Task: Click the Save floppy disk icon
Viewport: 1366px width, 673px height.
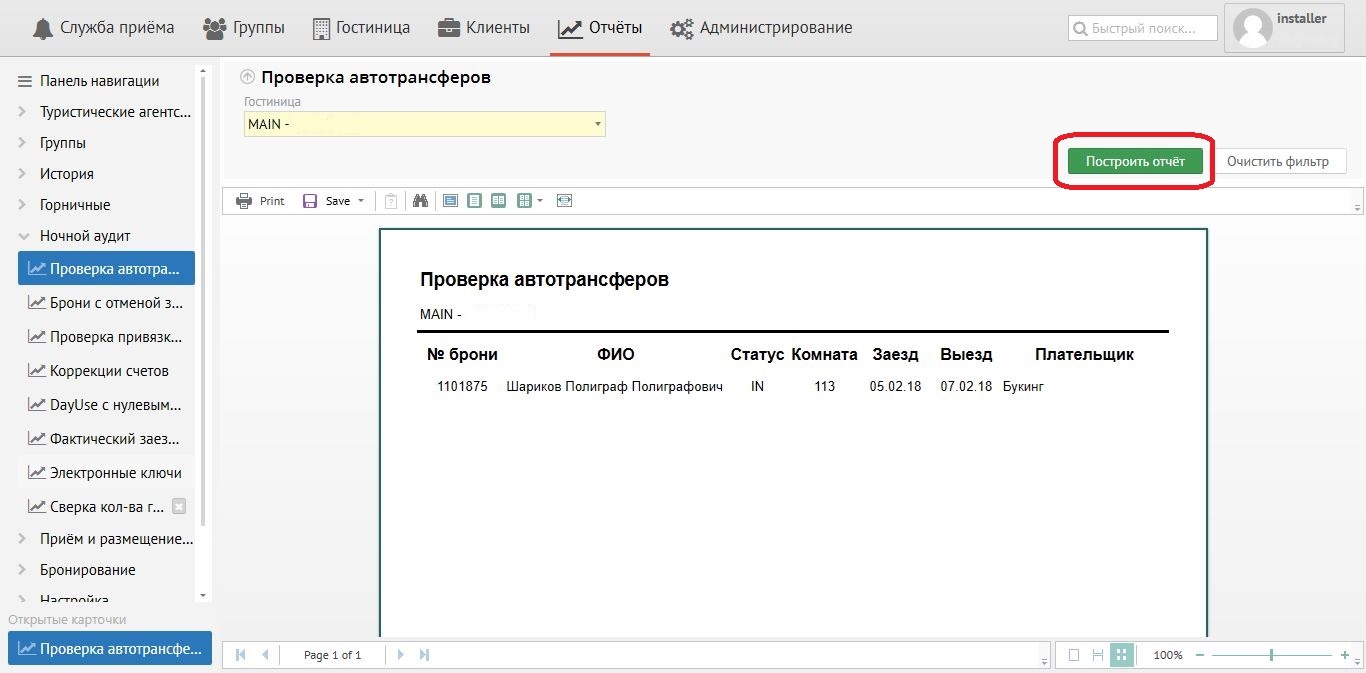Action: [x=310, y=201]
